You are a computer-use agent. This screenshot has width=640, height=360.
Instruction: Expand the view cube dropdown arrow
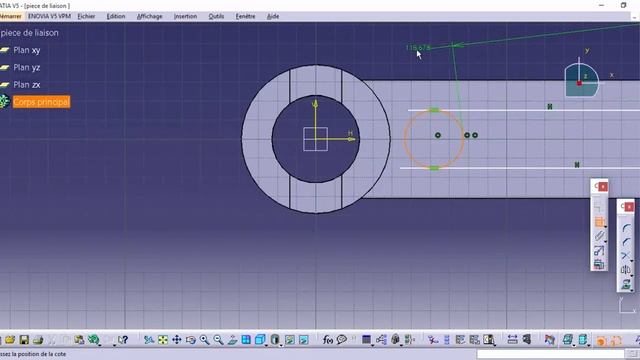(x=266, y=345)
